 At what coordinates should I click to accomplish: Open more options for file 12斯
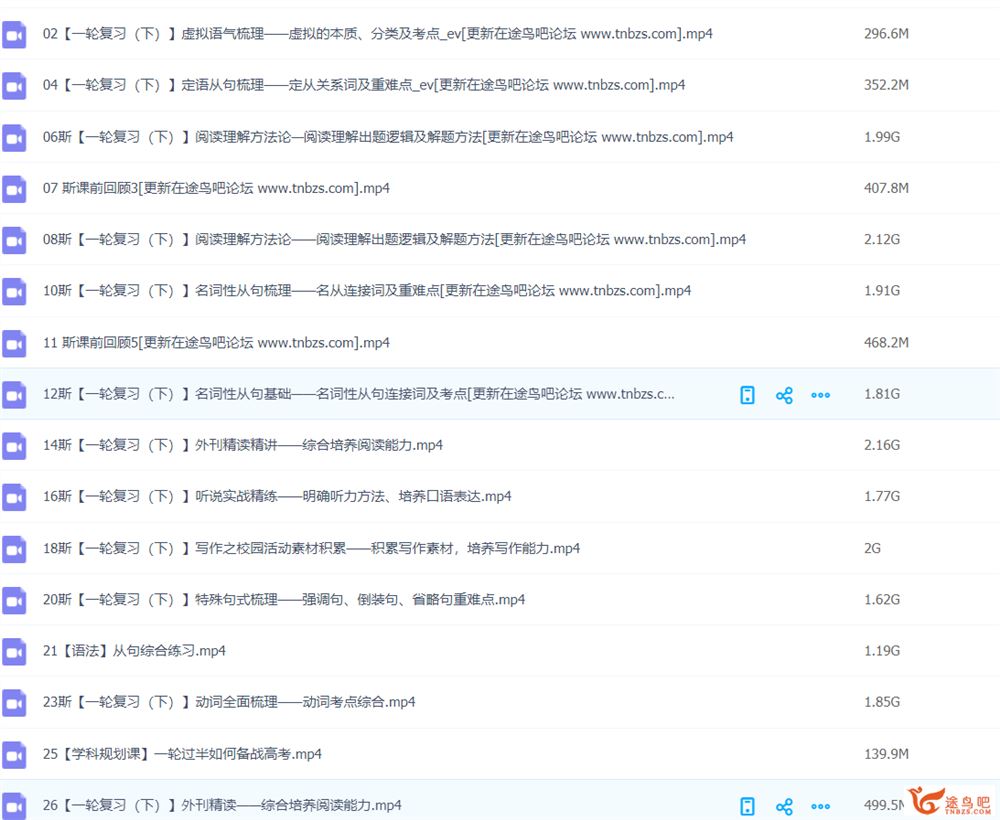[821, 395]
